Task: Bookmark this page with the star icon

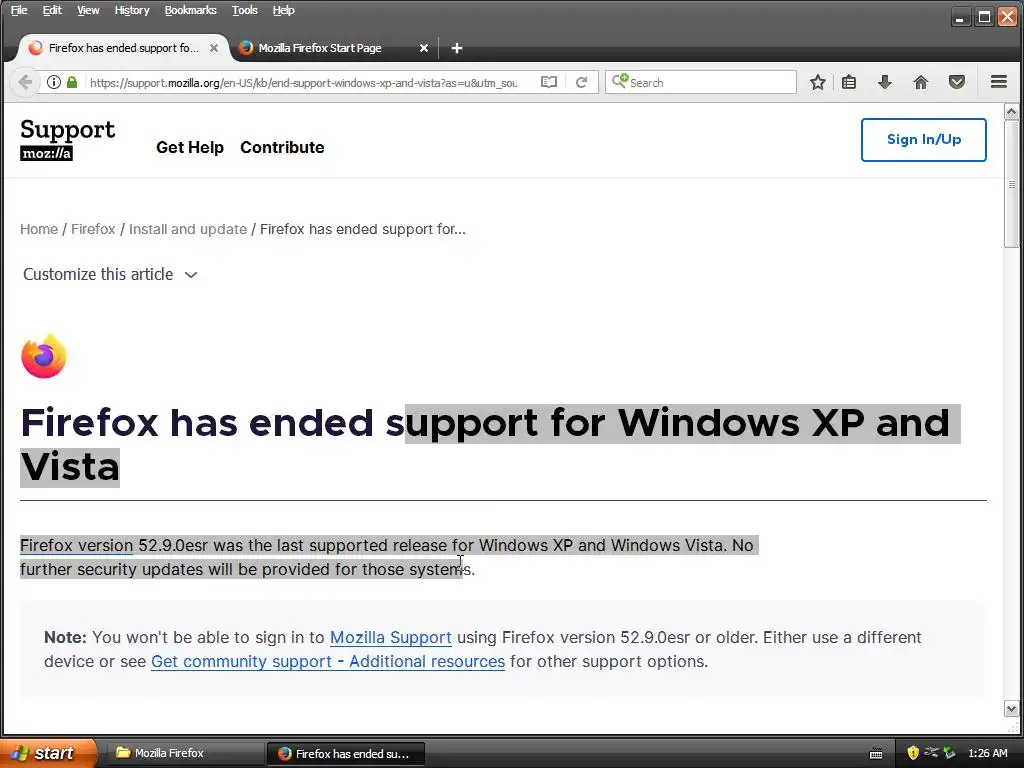Action: (818, 82)
